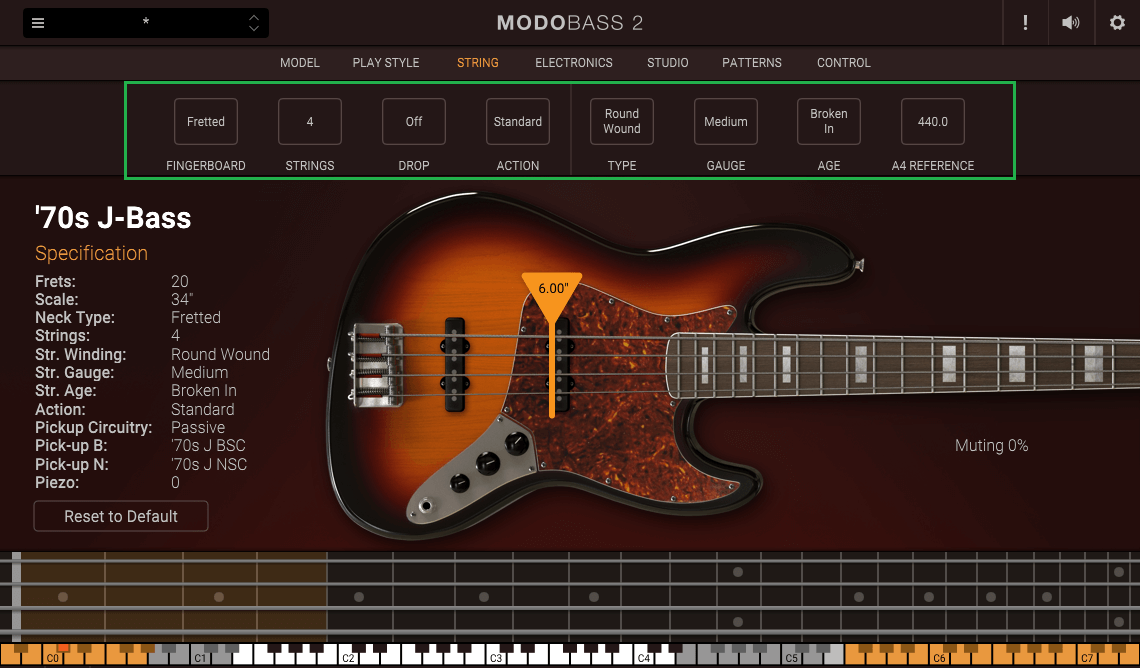Click the Reset to Default button
This screenshot has height=668, width=1140.
click(x=121, y=516)
